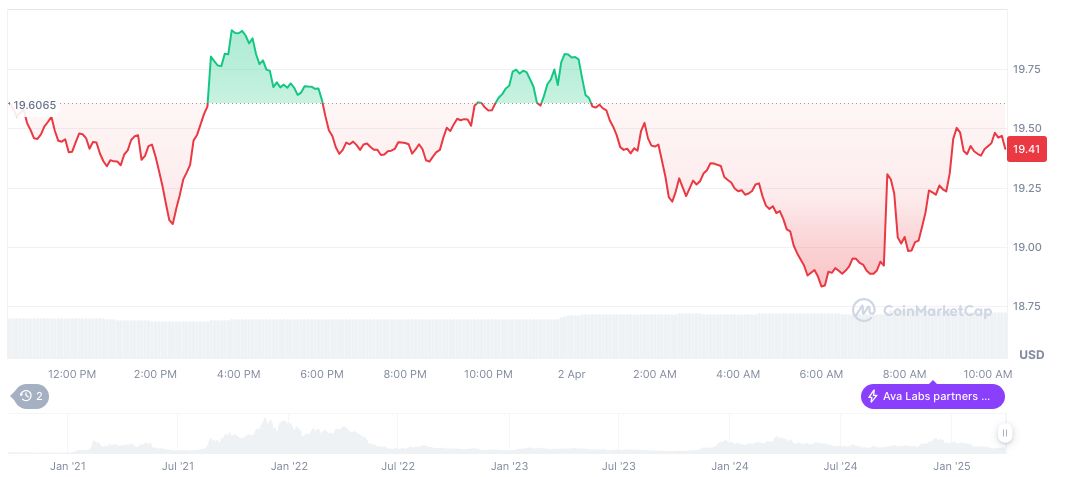Click the range slider handle on timeline

(1004, 433)
